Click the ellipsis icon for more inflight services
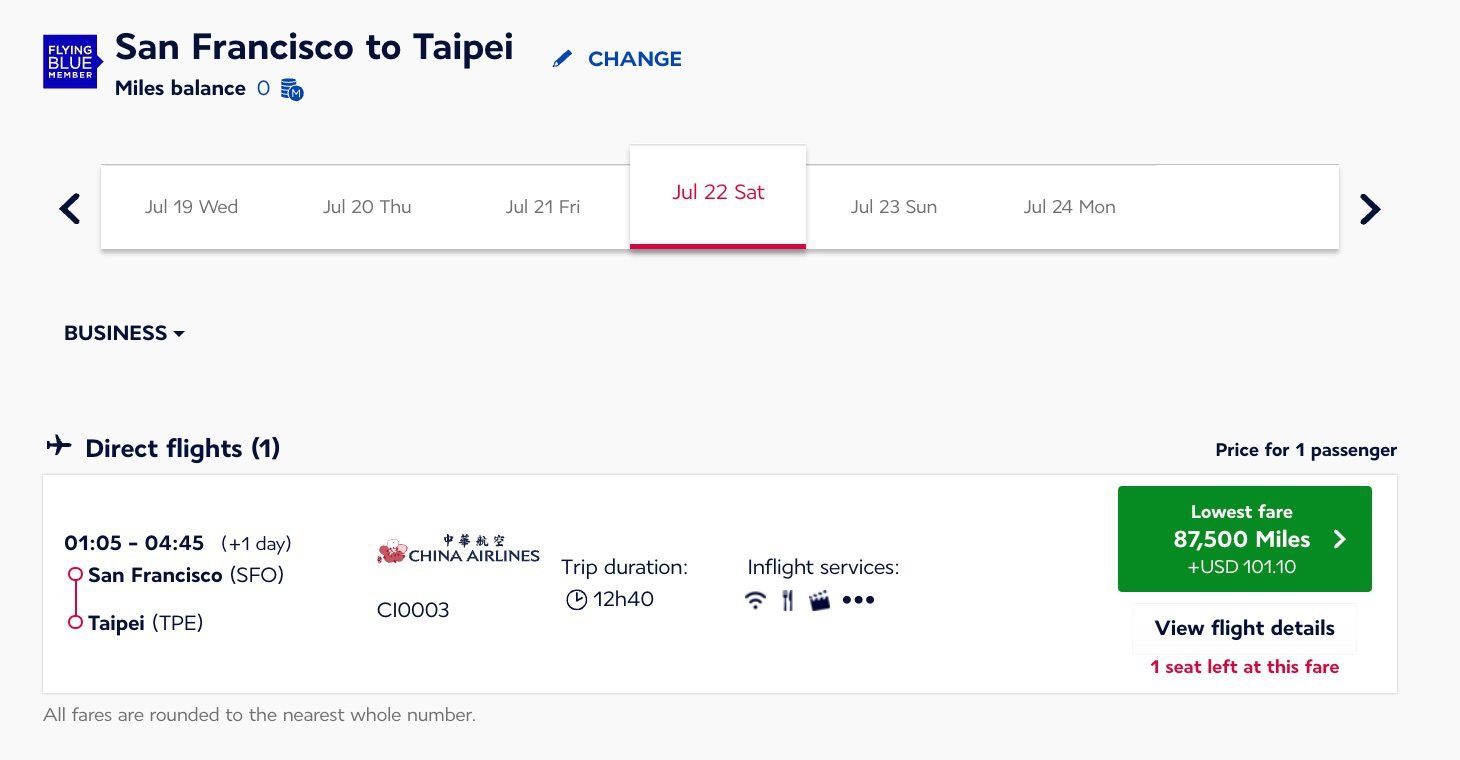 click(x=858, y=600)
